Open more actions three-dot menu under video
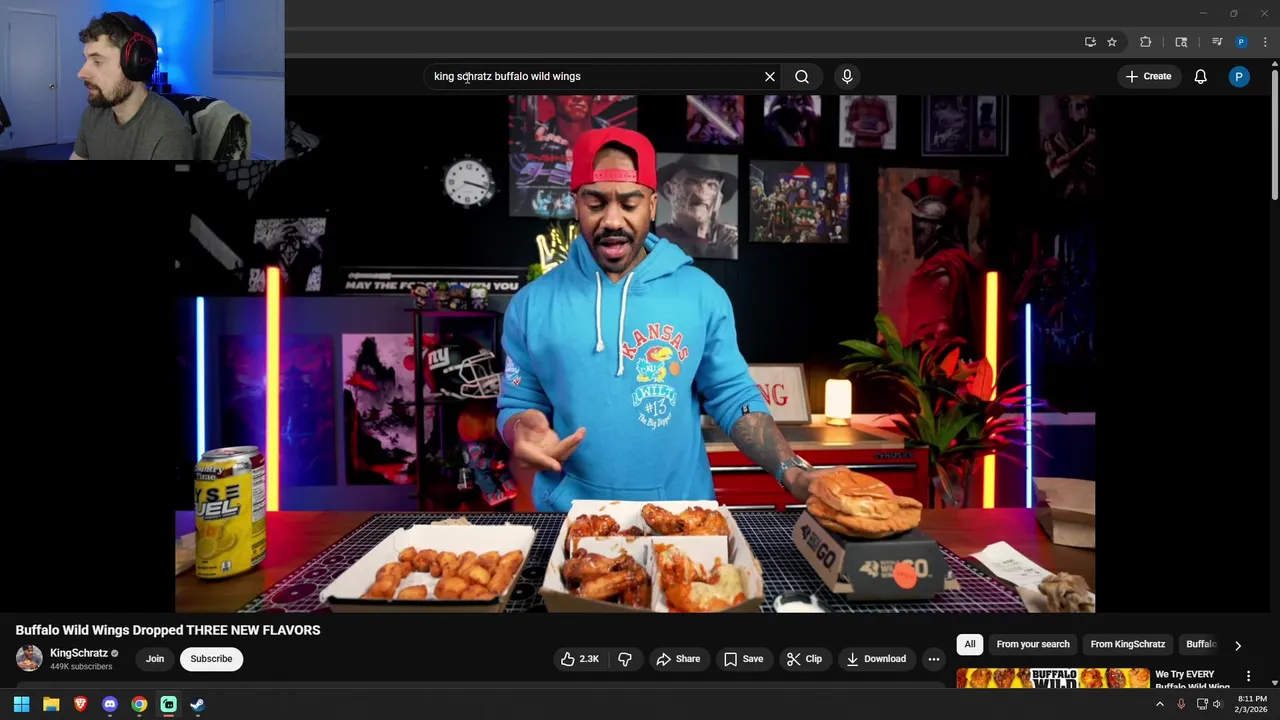This screenshot has height=720, width=1280. 933,659
